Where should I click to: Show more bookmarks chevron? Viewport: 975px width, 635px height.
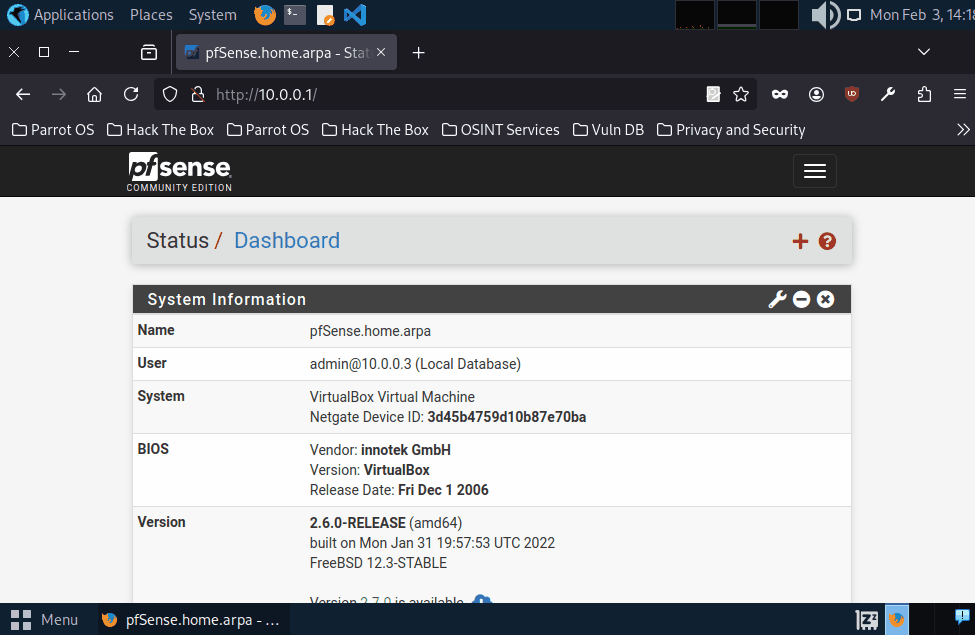tap(963, 130)
